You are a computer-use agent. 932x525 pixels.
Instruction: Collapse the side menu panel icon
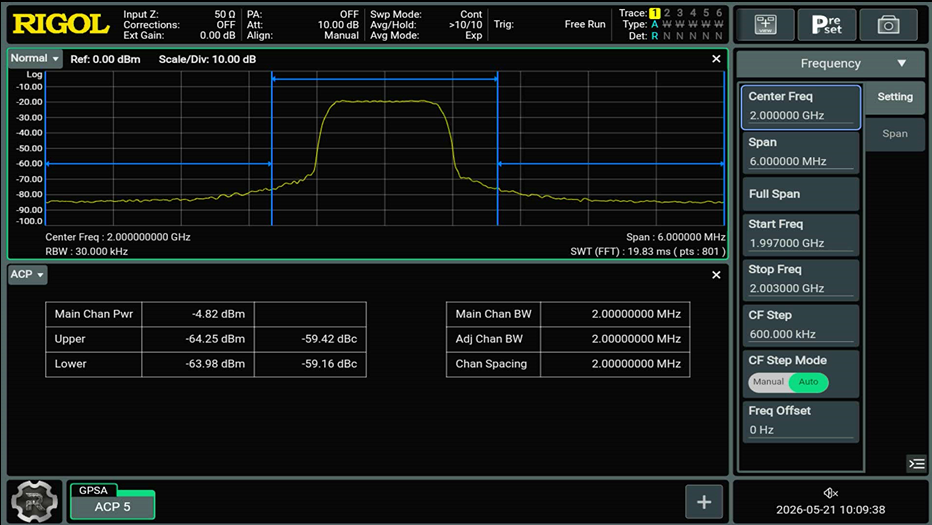point(917,464)
